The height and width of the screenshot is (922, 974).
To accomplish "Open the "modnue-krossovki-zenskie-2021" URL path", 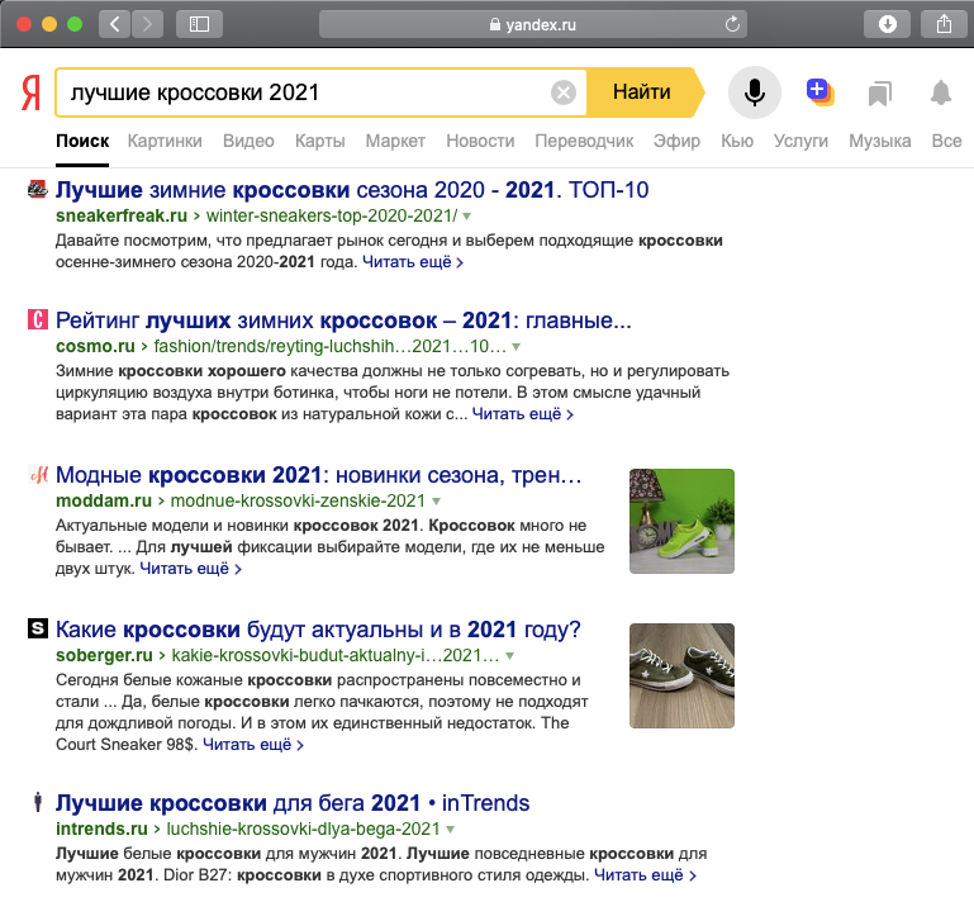I will [298, 501].
